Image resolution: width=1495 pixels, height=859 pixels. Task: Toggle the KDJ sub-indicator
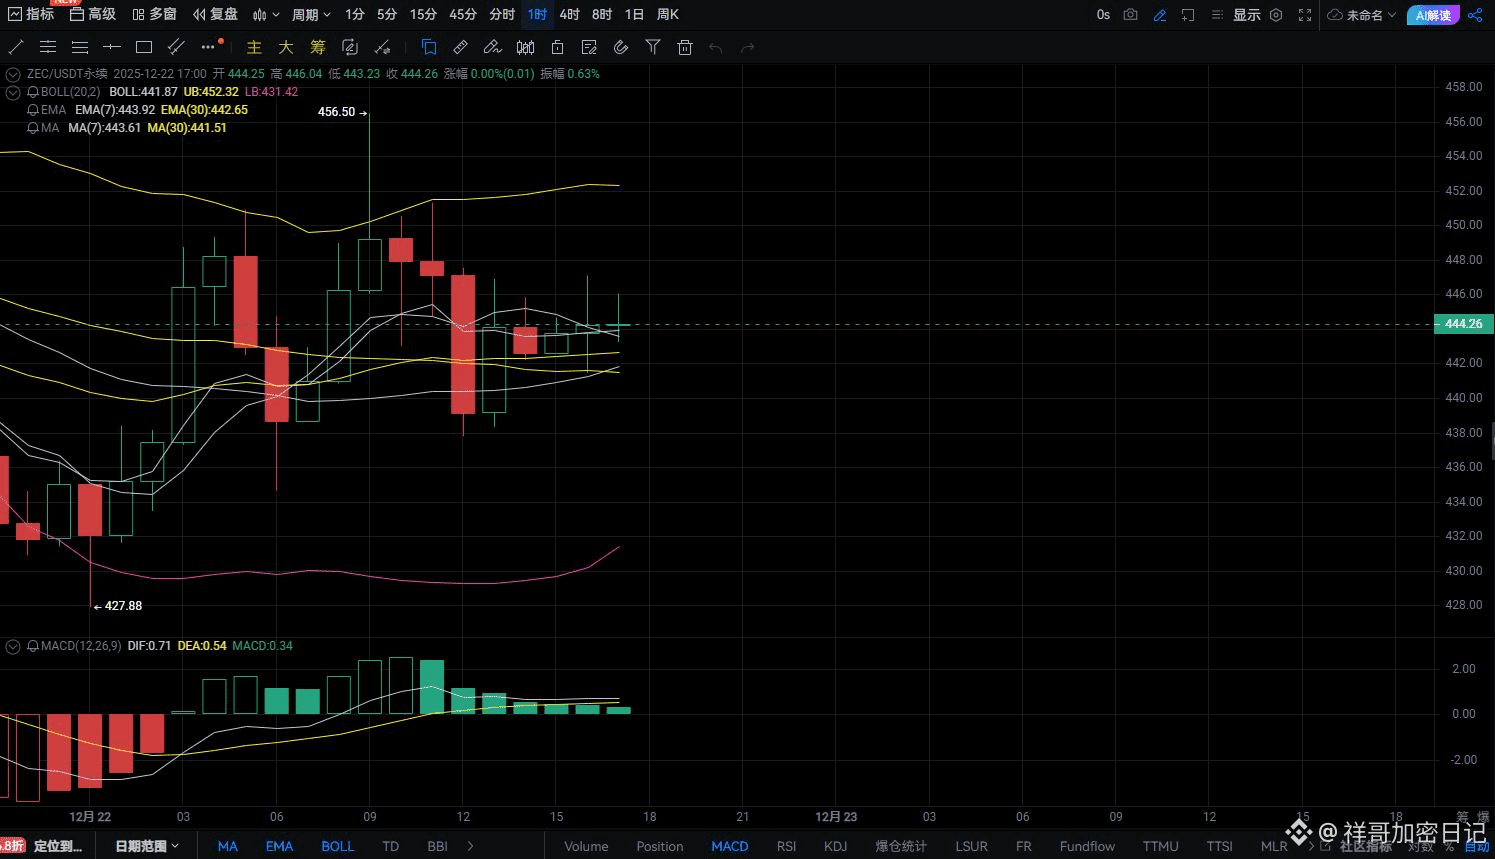835,846
